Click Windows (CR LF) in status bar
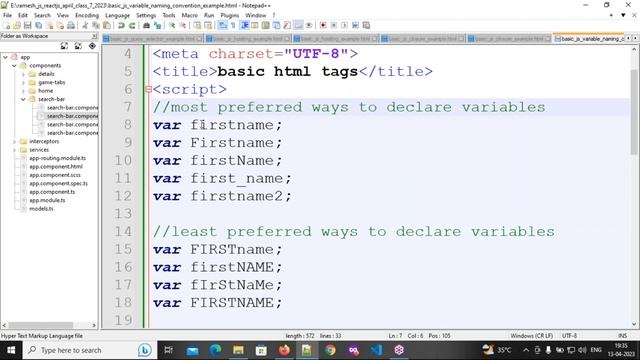 (x=531, y=336)
